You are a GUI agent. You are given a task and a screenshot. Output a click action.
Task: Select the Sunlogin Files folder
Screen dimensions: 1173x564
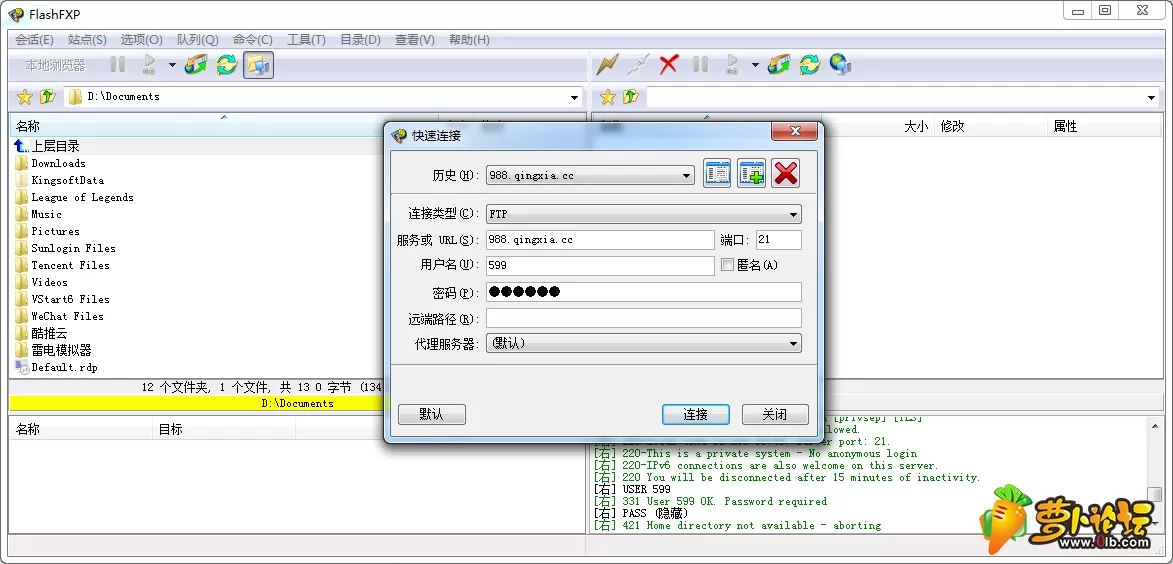coord(73,248)
